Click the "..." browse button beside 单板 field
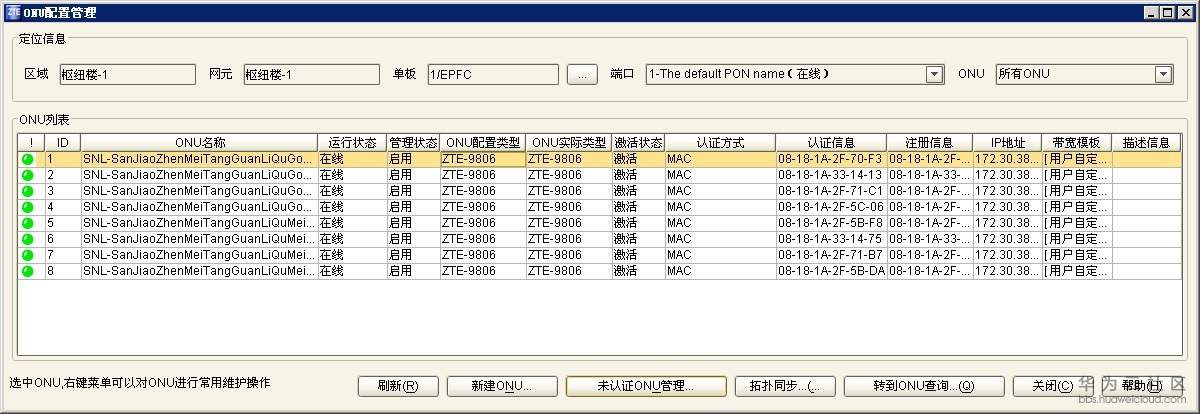Image resolution: width=1200 pixels, height=414 pixels. (582, 74)
